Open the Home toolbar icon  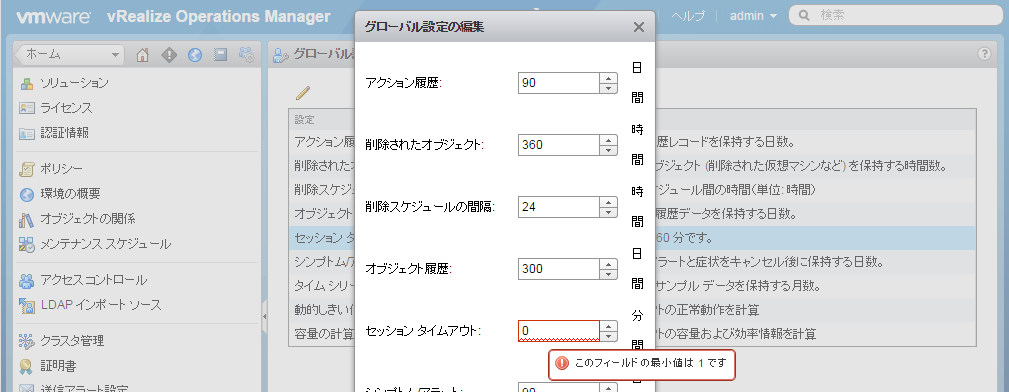pos(143,55)
